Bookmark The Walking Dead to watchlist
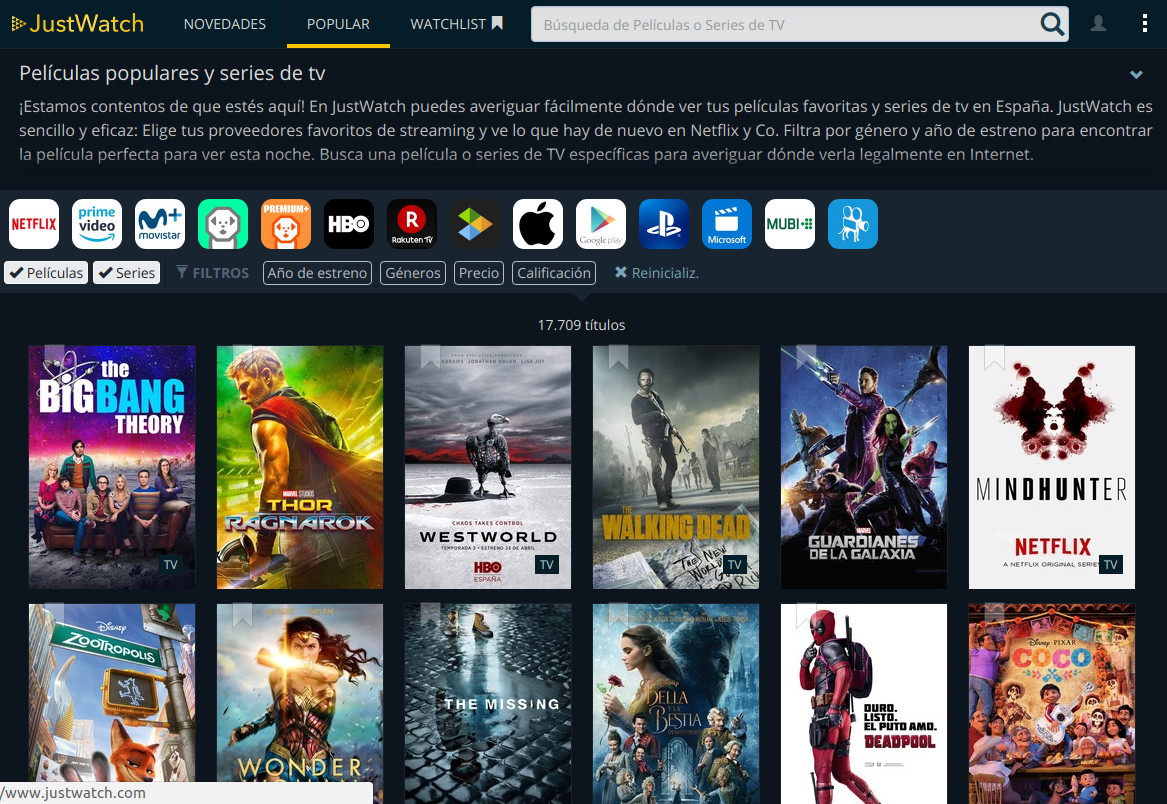1167x804 pixels. (x=618, y=357)
